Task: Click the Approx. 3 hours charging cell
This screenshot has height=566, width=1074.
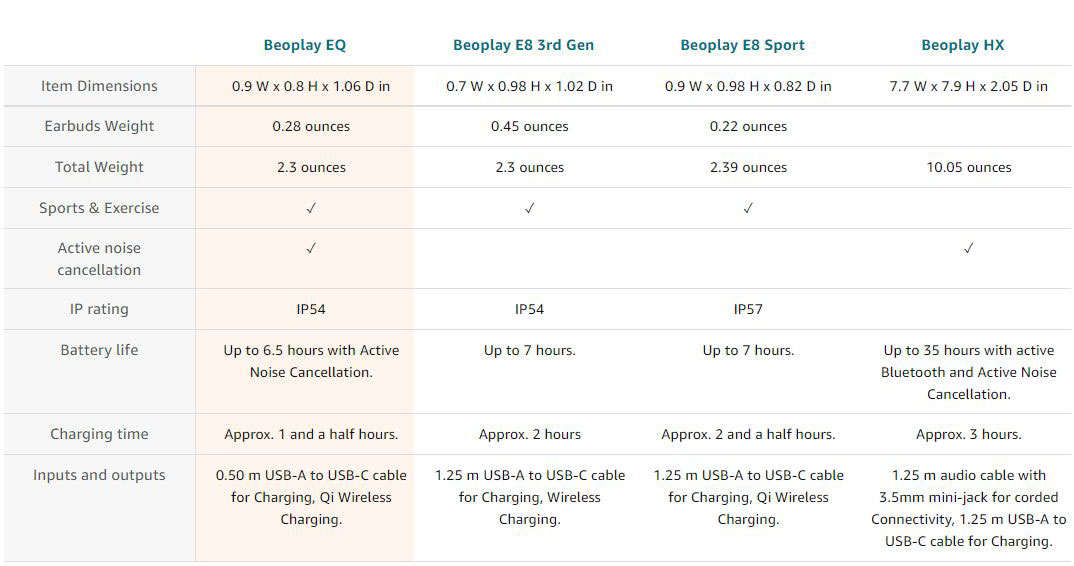Action: pos(969,434)
